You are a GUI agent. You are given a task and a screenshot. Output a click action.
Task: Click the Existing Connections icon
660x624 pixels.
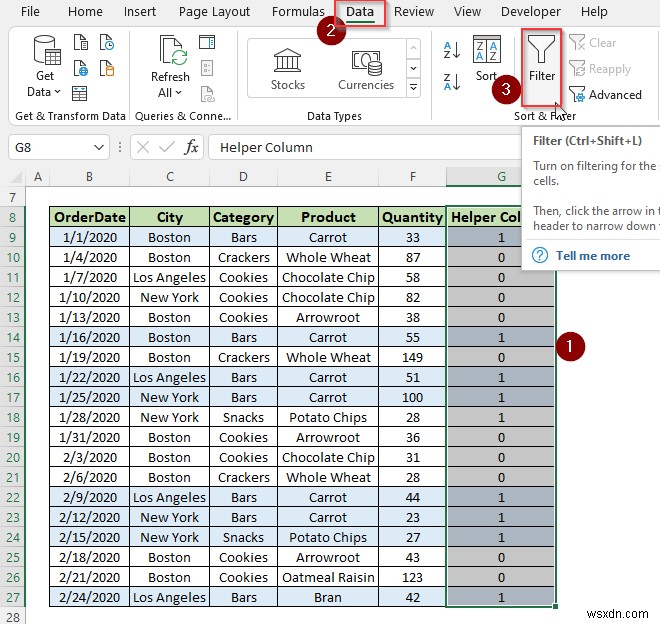pos(107,68)
